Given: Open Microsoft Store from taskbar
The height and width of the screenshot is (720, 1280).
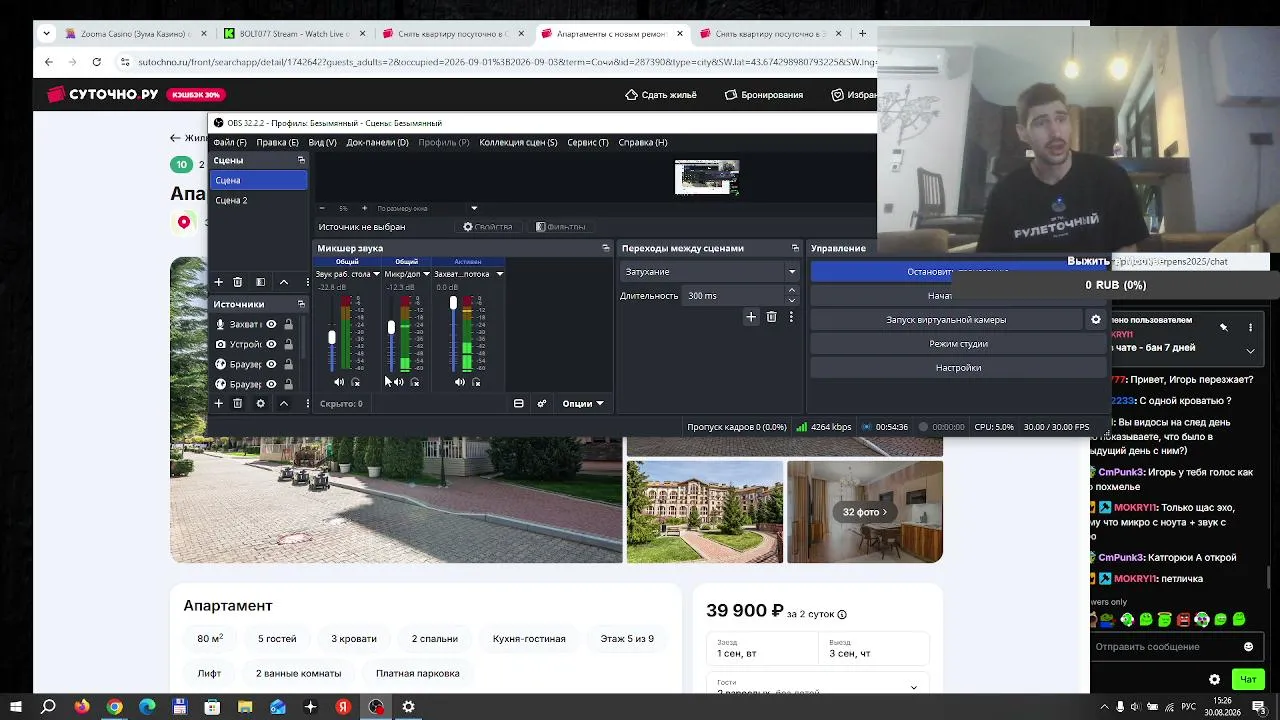Looking at the screenshot, I should (x=212, y=707).
